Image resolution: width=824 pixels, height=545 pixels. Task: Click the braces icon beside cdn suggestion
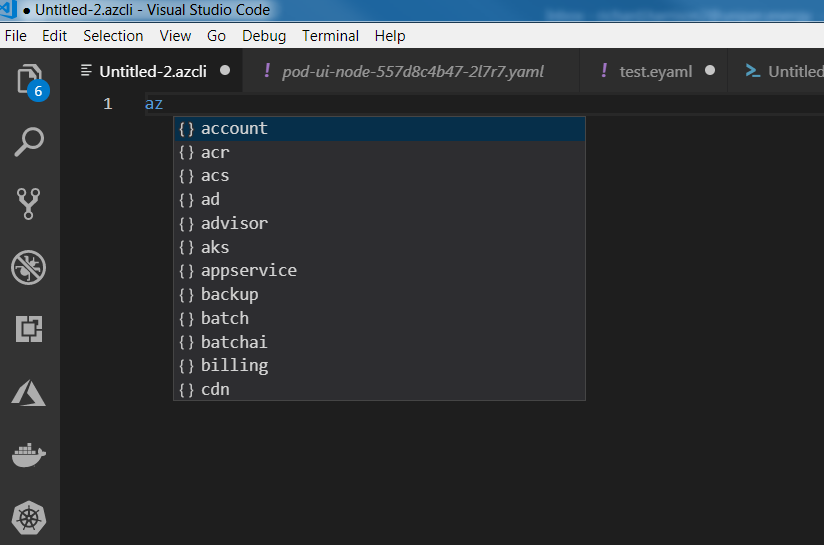point(186,389)
